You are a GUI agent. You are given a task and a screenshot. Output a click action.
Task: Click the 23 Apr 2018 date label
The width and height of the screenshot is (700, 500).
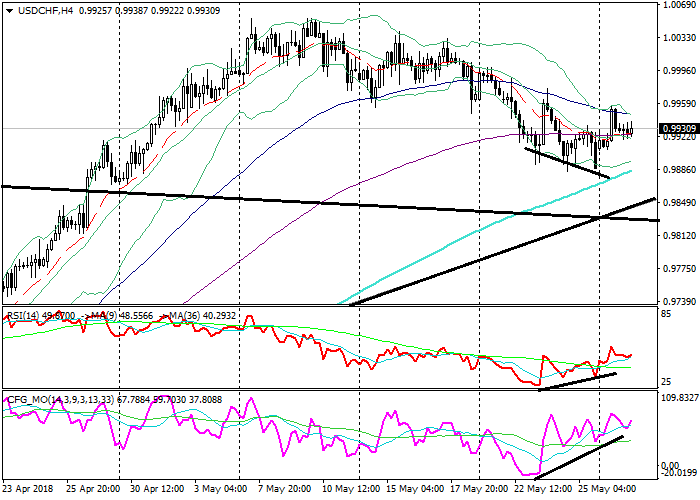[x=27, y=491]
